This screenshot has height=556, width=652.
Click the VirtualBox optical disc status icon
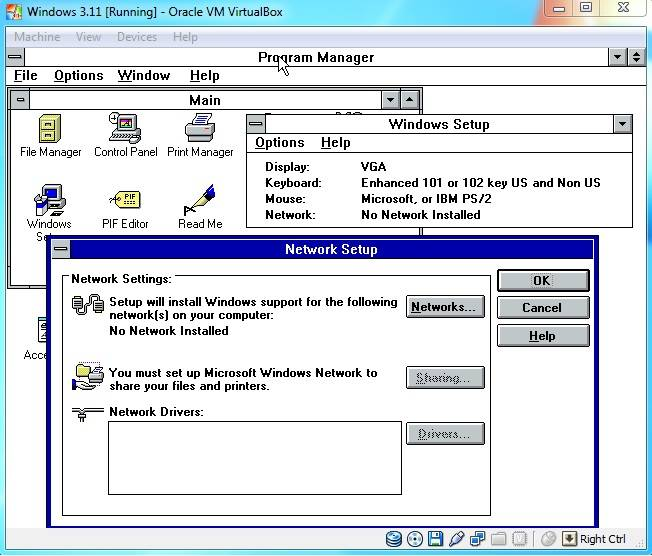[x=415, y=539]
